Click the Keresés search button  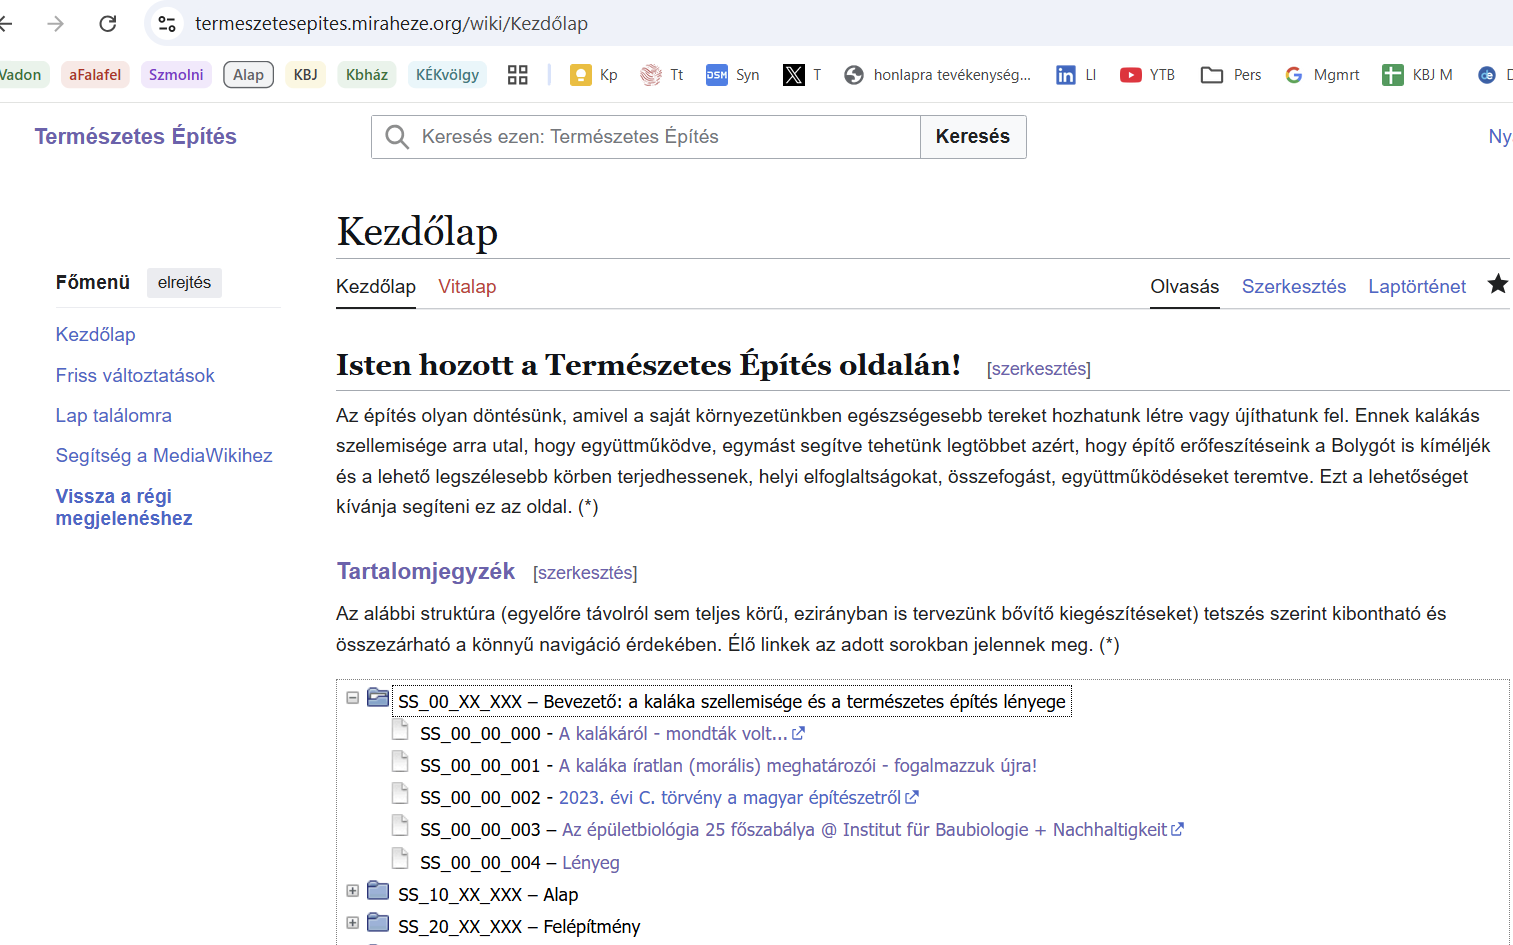973,137
